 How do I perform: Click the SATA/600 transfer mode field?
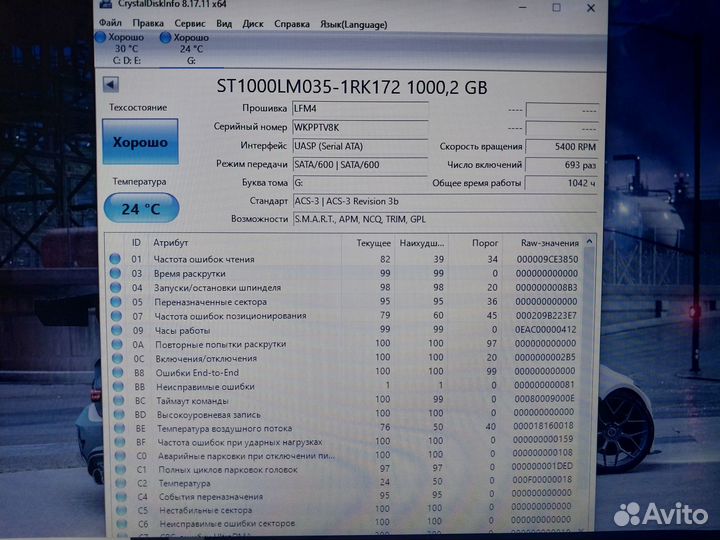pyautogui.click(x=360, y=164)
